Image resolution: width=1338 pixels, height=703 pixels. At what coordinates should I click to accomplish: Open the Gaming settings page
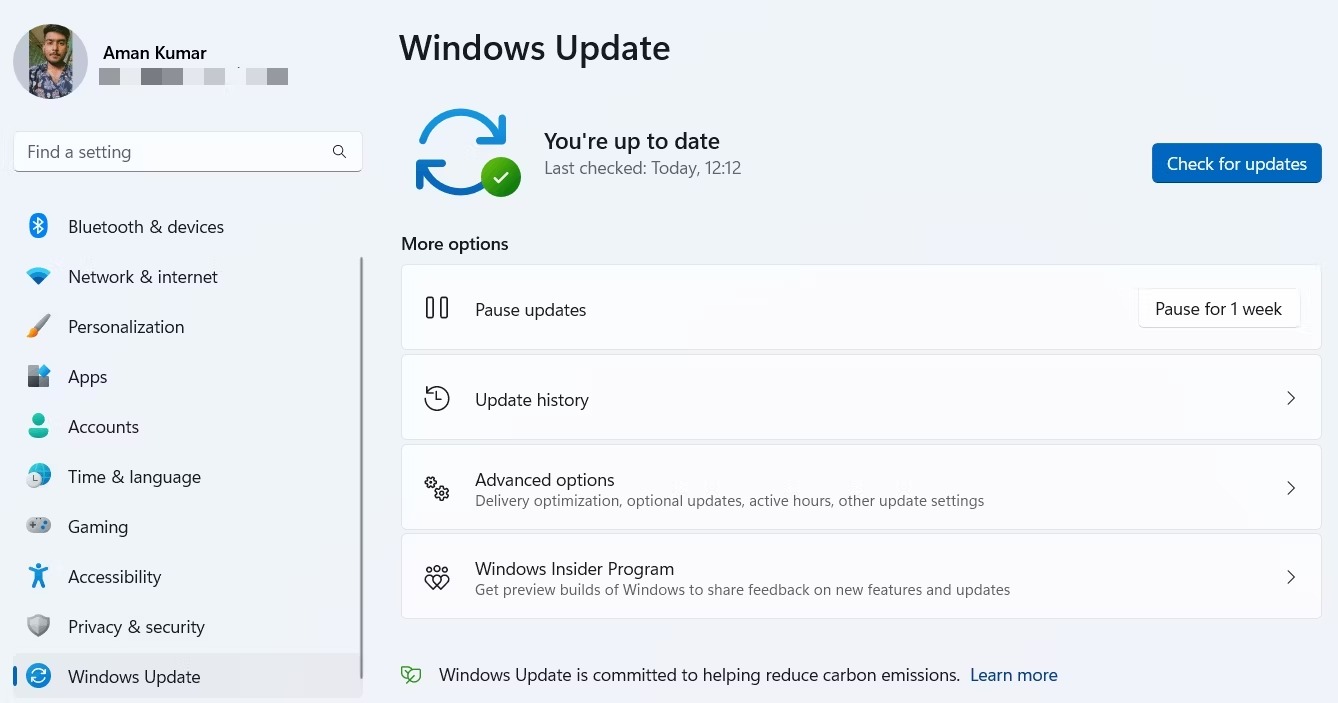coord(187,527)
